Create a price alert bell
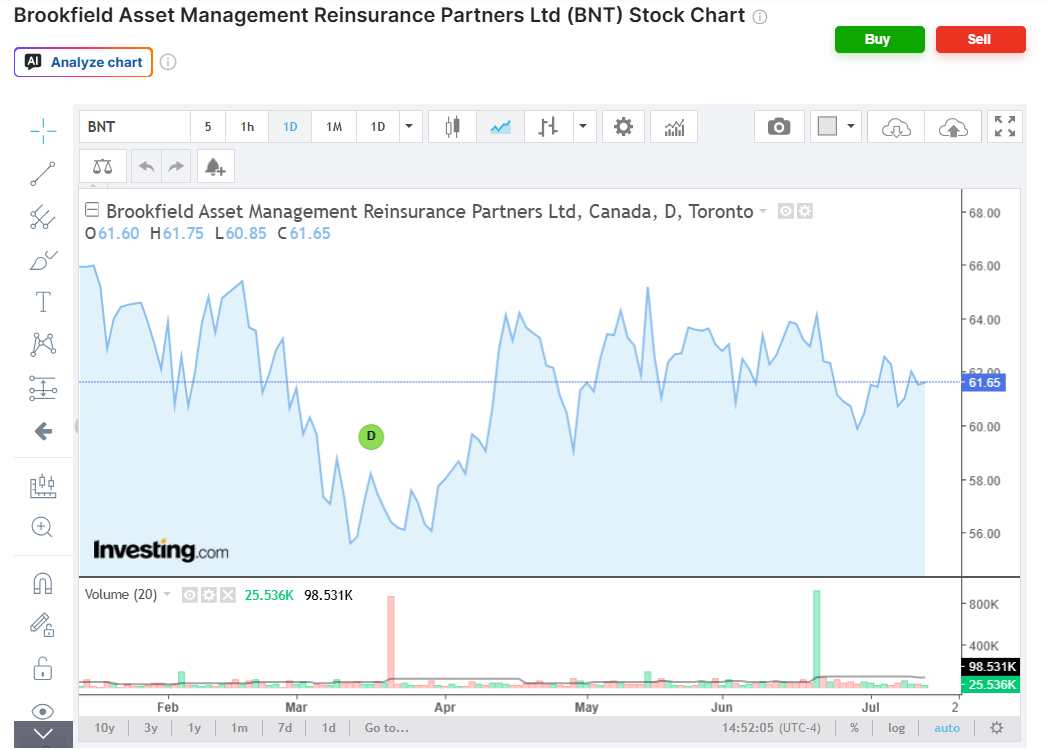This screenshot has height=750, width=1047. click(x=215, y=166)
